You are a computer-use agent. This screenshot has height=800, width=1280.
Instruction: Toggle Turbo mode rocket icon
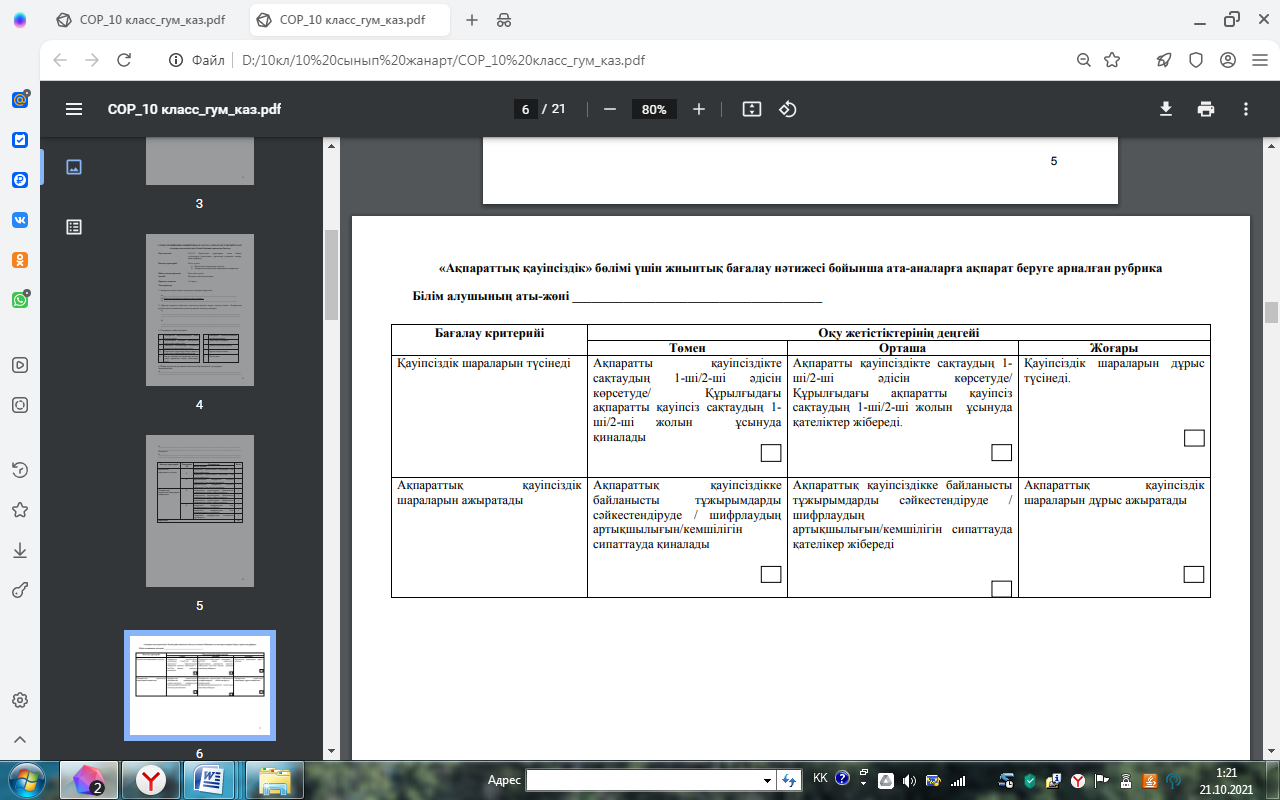tap(1164, 60)
